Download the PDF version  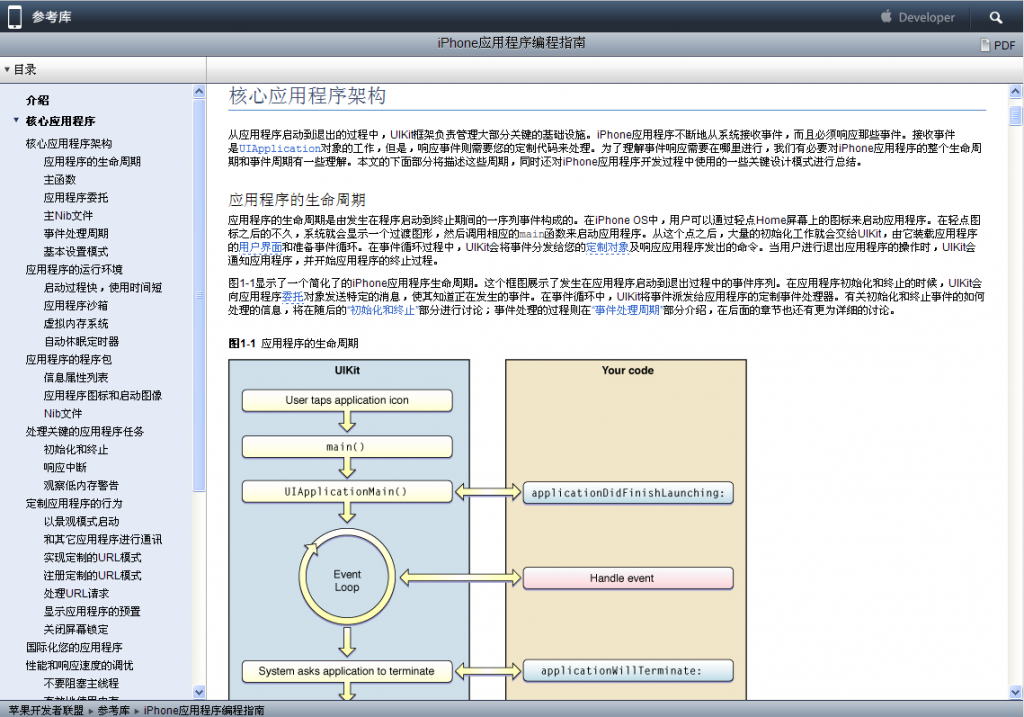click(x=998, y=45)
